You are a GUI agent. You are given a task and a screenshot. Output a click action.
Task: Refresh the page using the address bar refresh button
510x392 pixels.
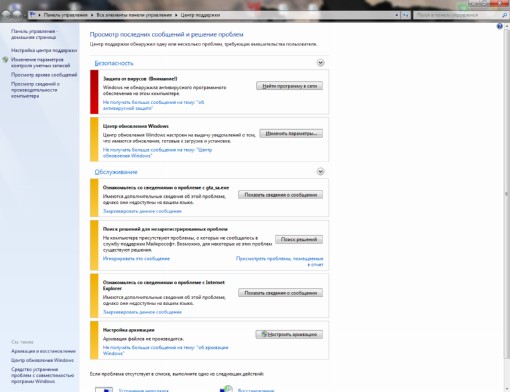pyautogui.click(x=406, y=15)
